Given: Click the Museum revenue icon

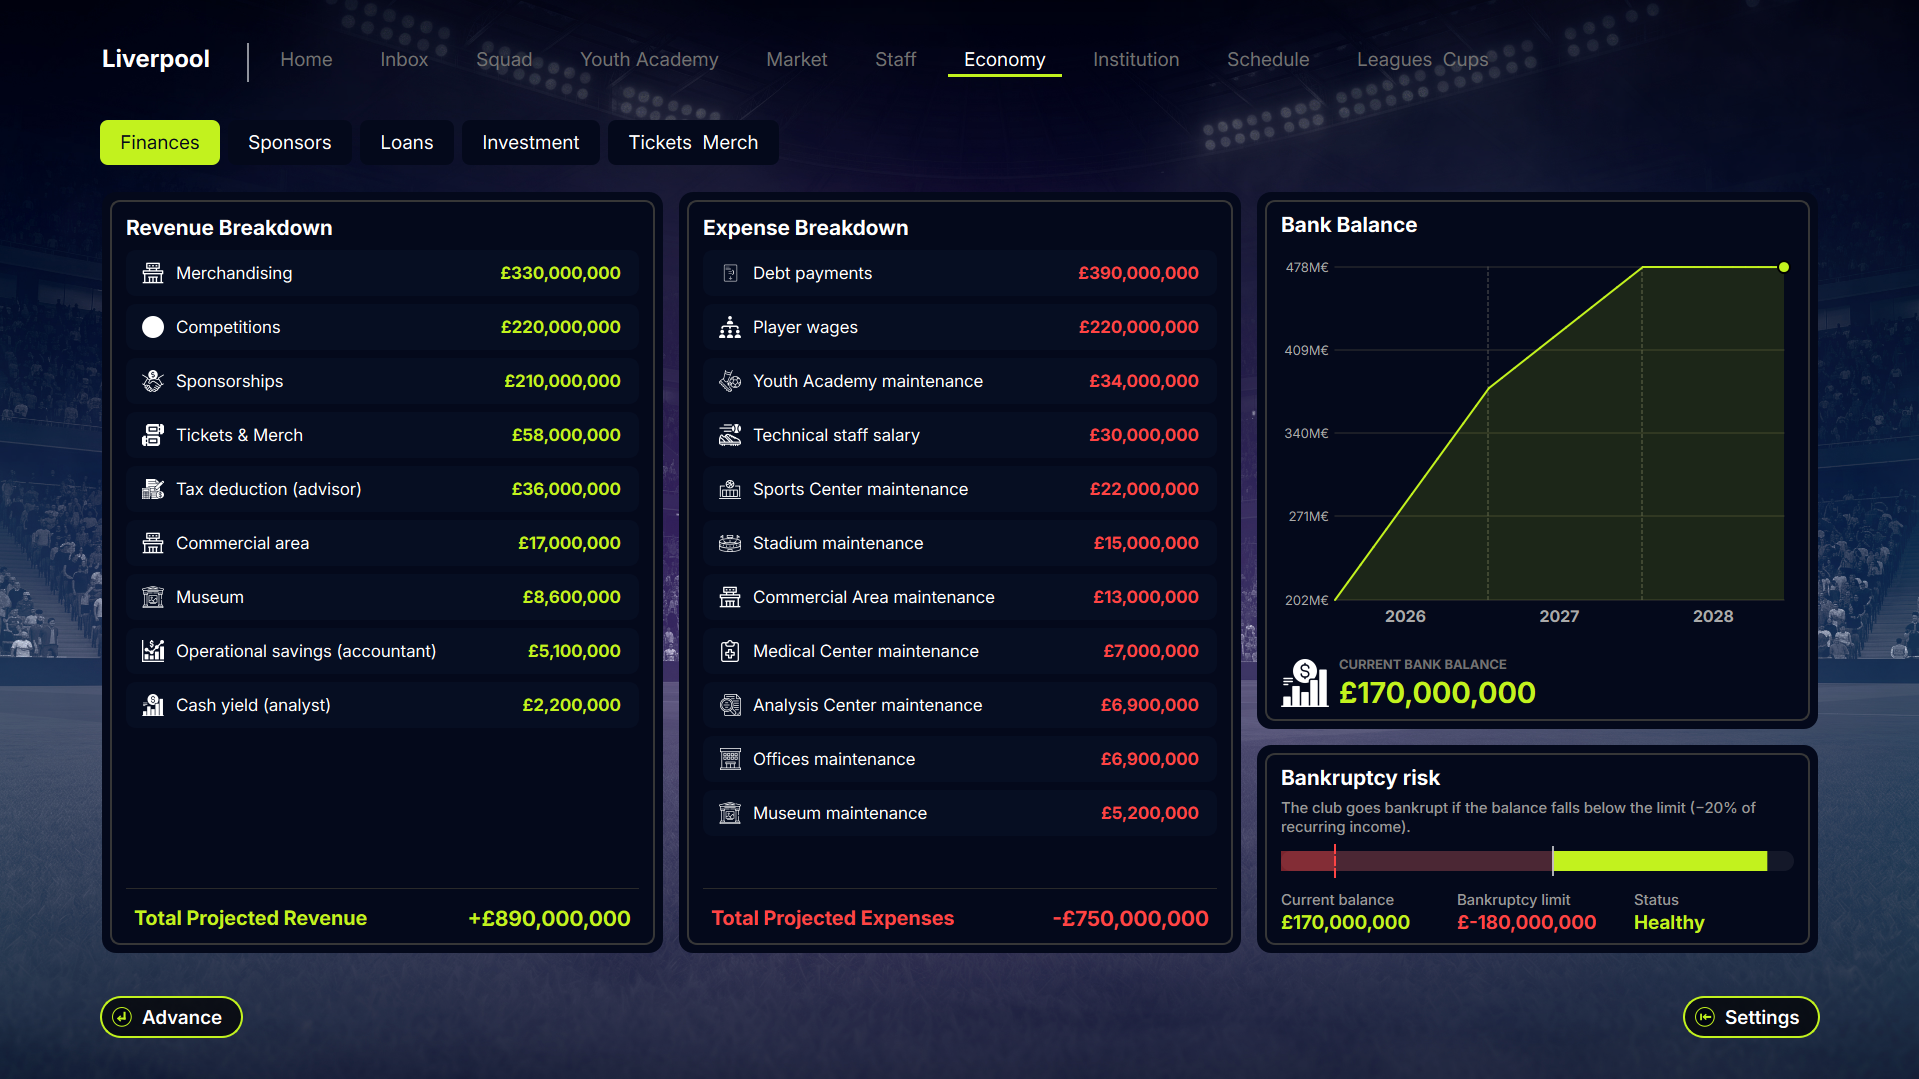Looking at the screenshot, I should 153,597.
